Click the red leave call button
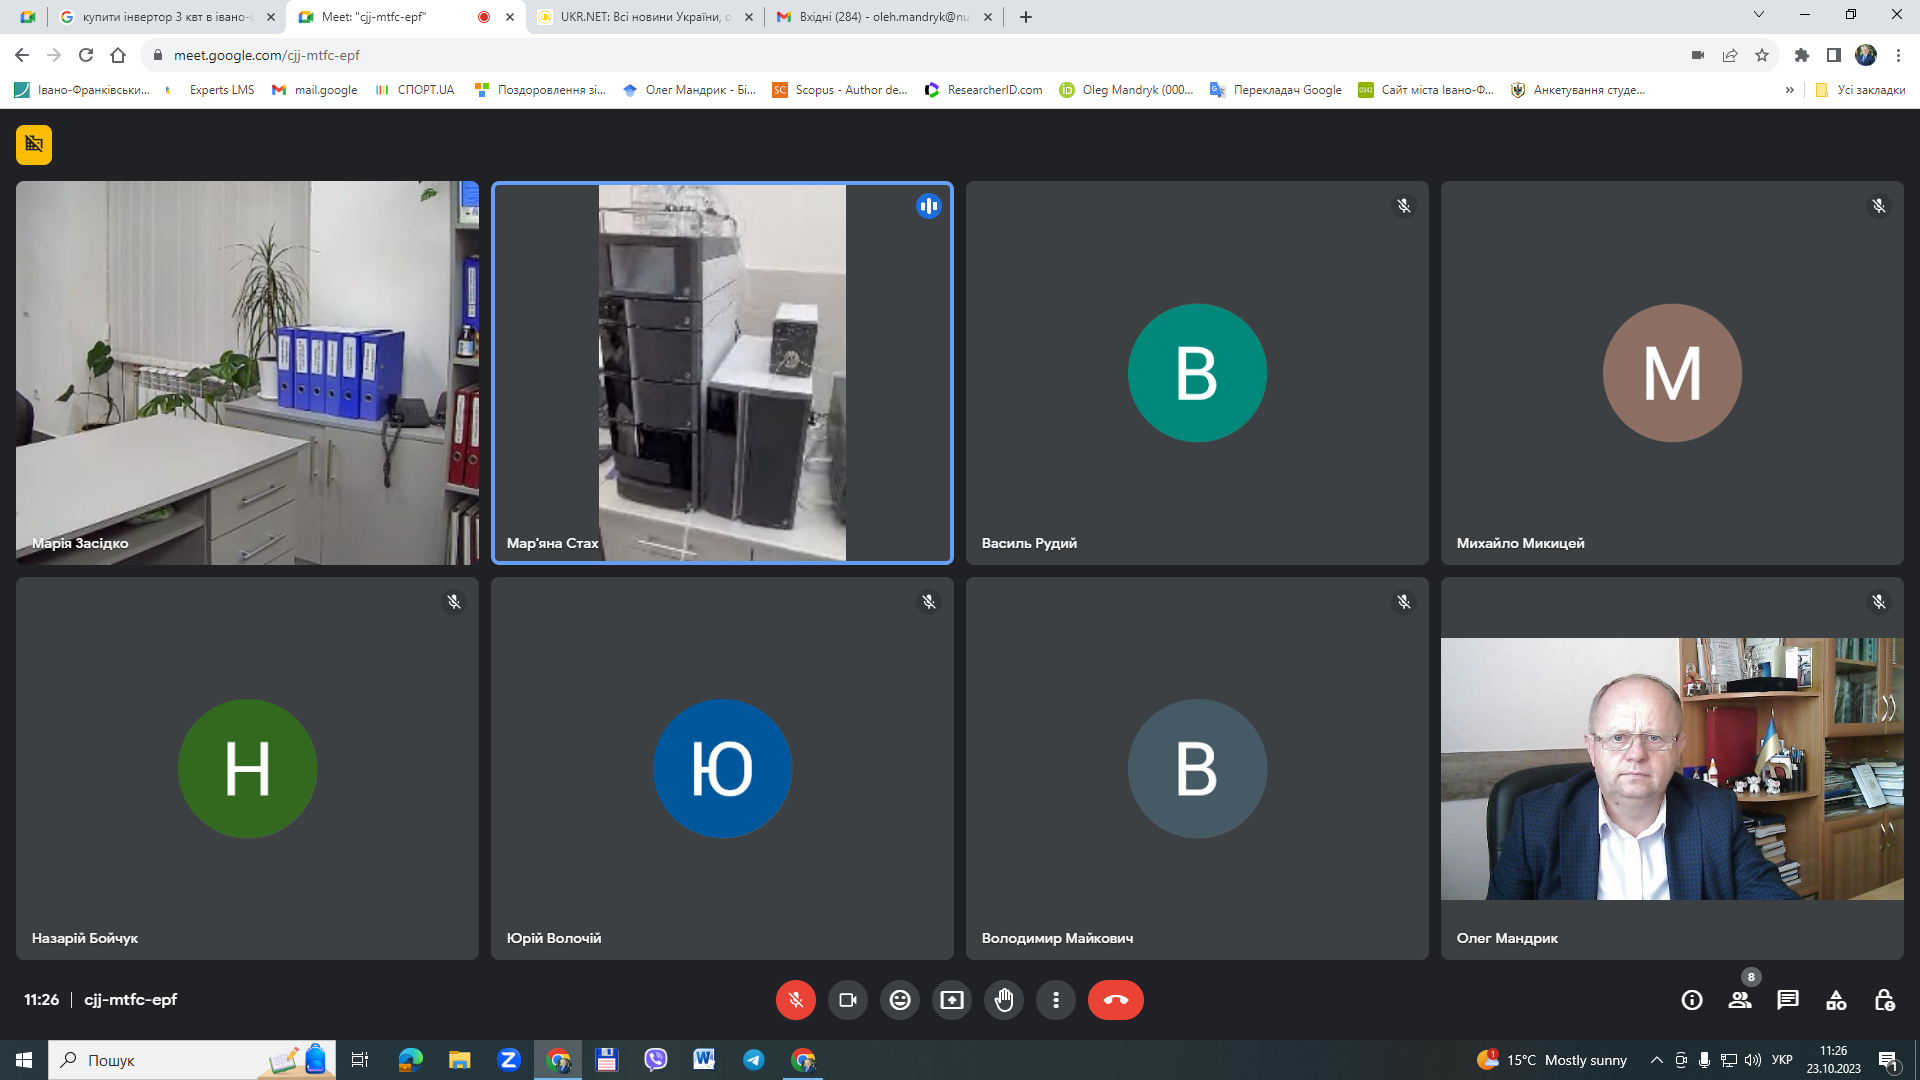 tap(1115, 1000)
